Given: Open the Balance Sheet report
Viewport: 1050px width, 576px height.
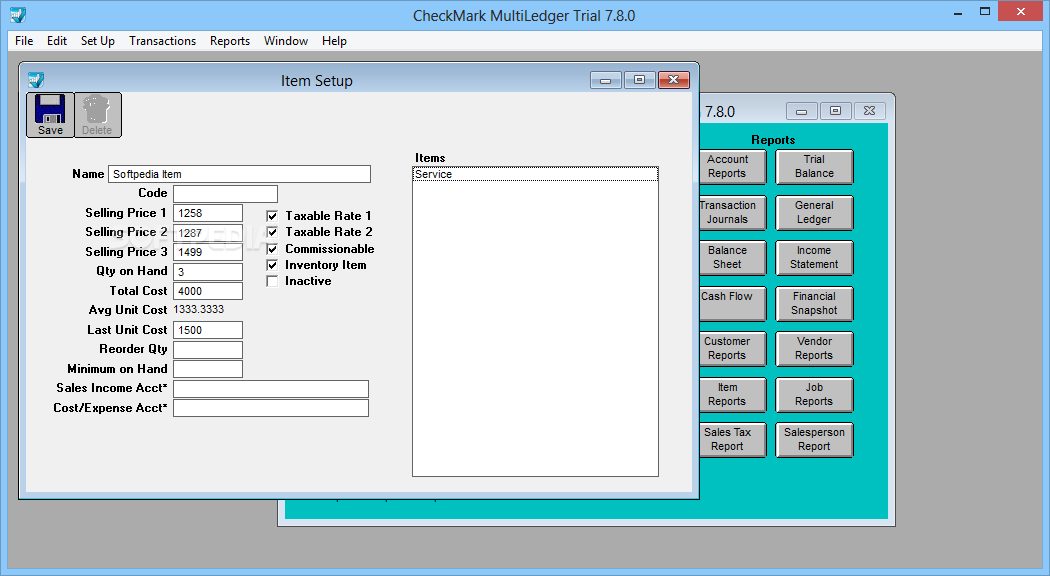Looking at the screenshot, I should point(732,257).
